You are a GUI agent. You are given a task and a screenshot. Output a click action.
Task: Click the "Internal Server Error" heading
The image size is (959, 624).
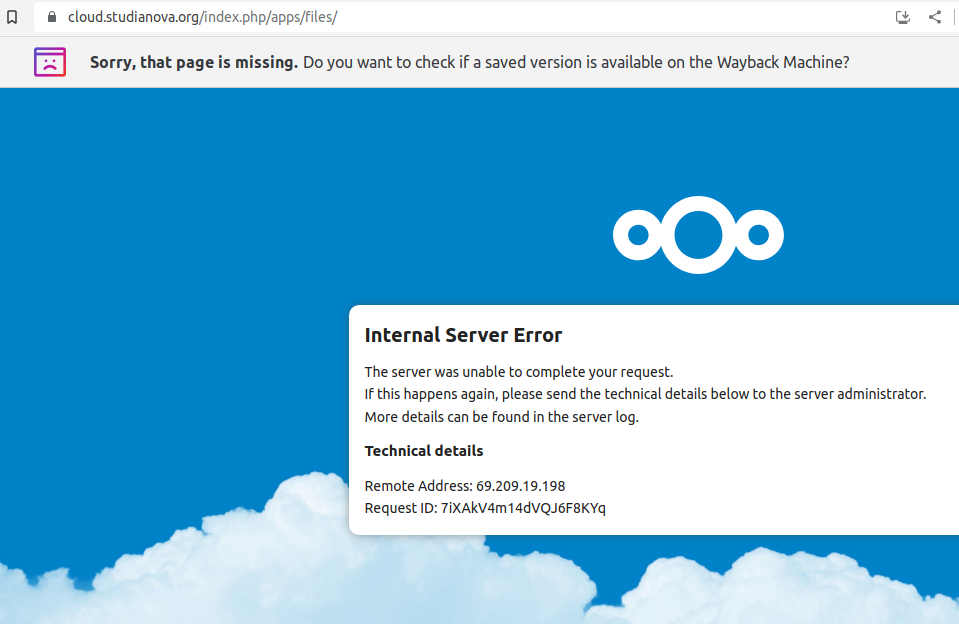click(463, 335)
